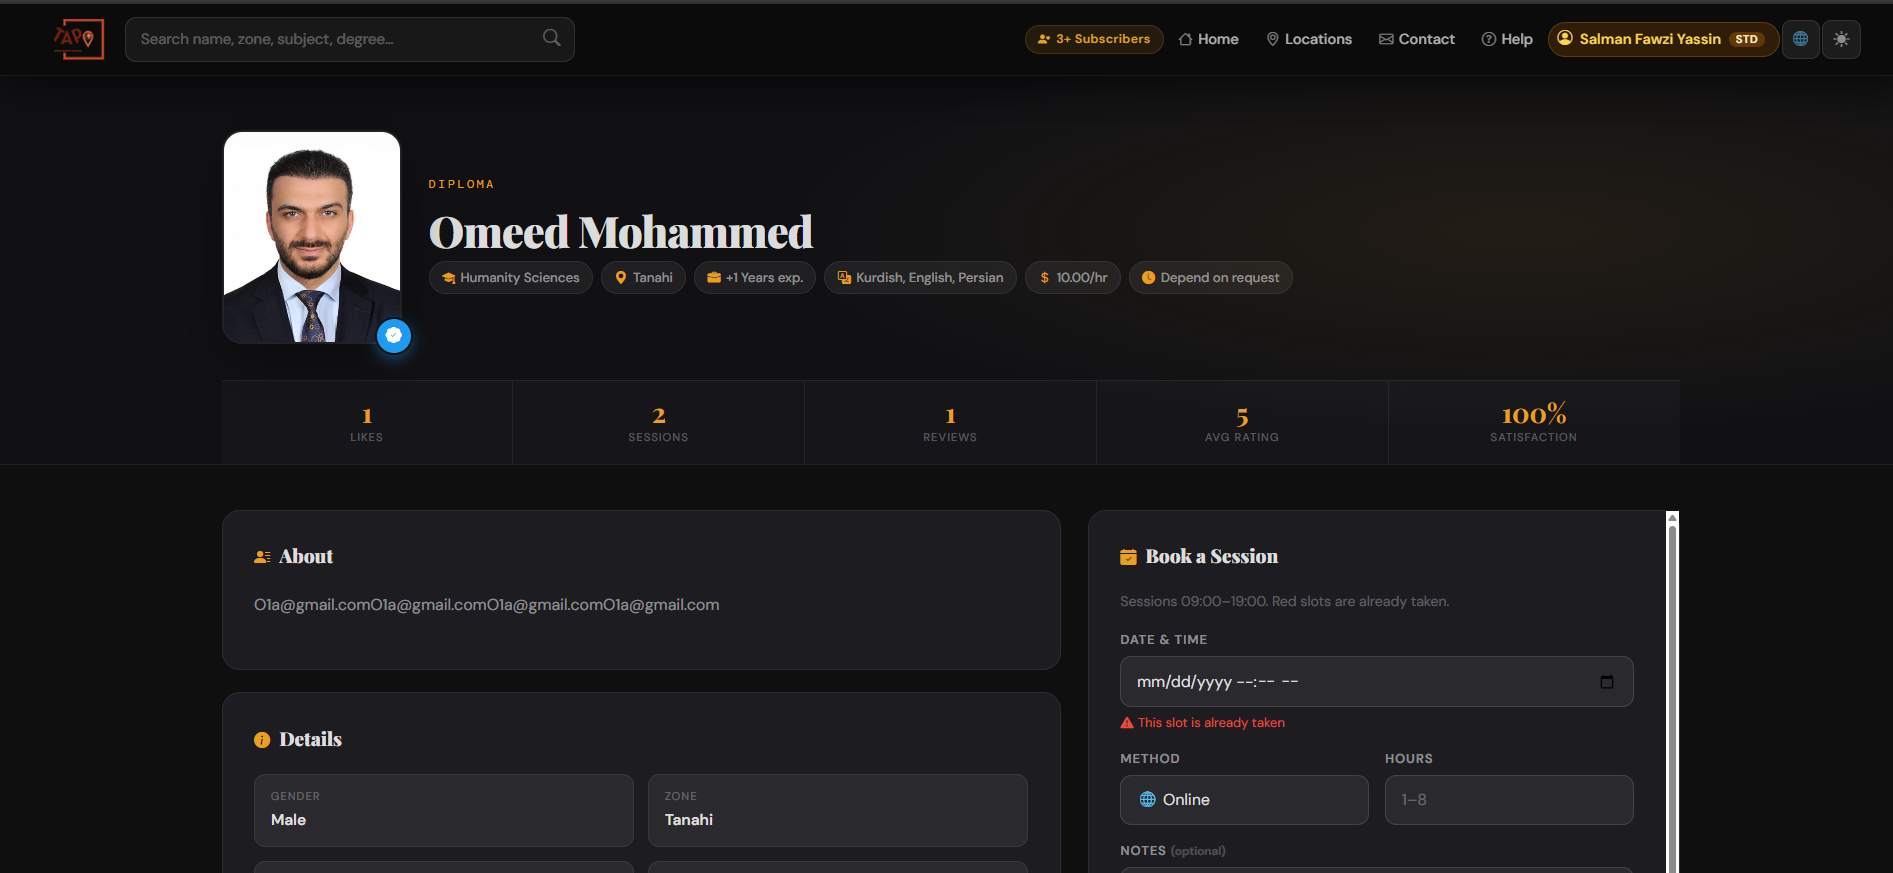Click the Details info icon
Viewport: 1893px width, 873px height.
pyautogui.click(x=262, y=740)
